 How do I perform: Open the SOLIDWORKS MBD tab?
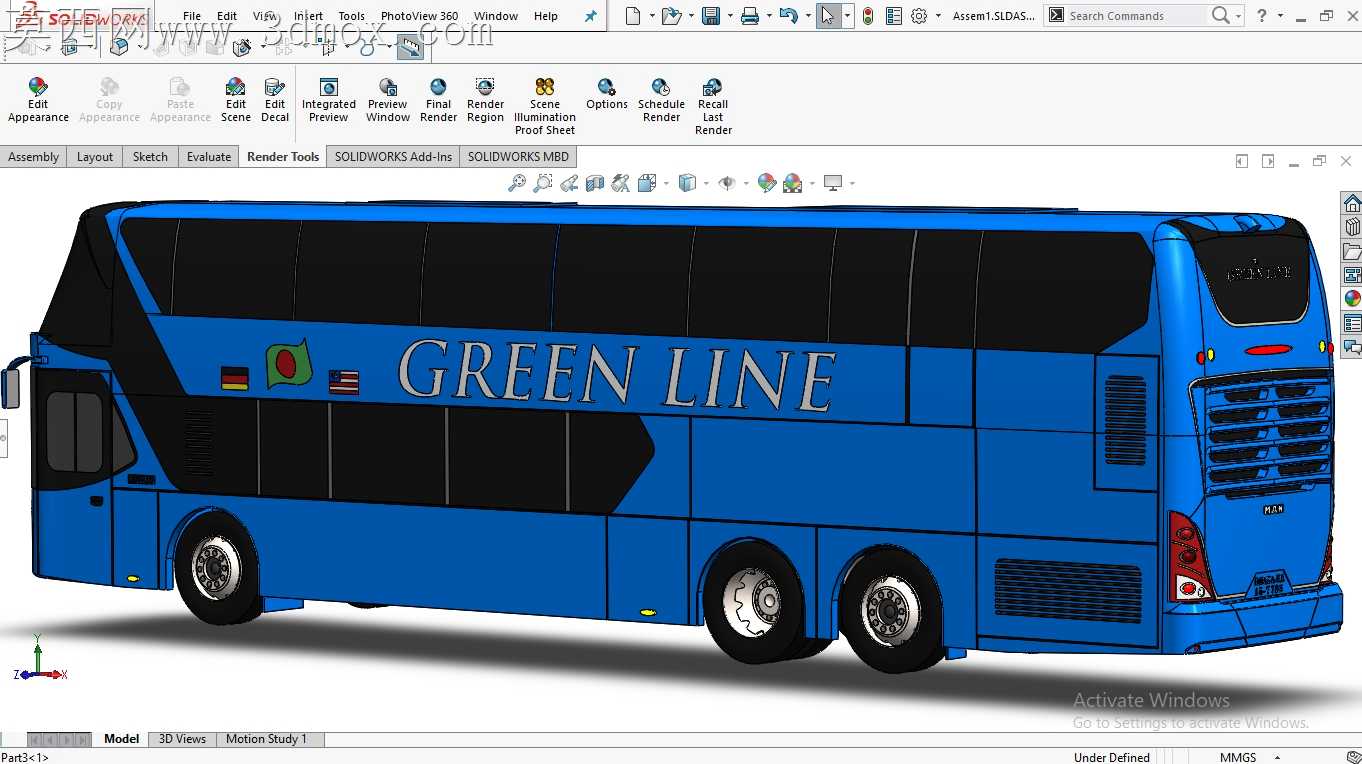(518, 157)
